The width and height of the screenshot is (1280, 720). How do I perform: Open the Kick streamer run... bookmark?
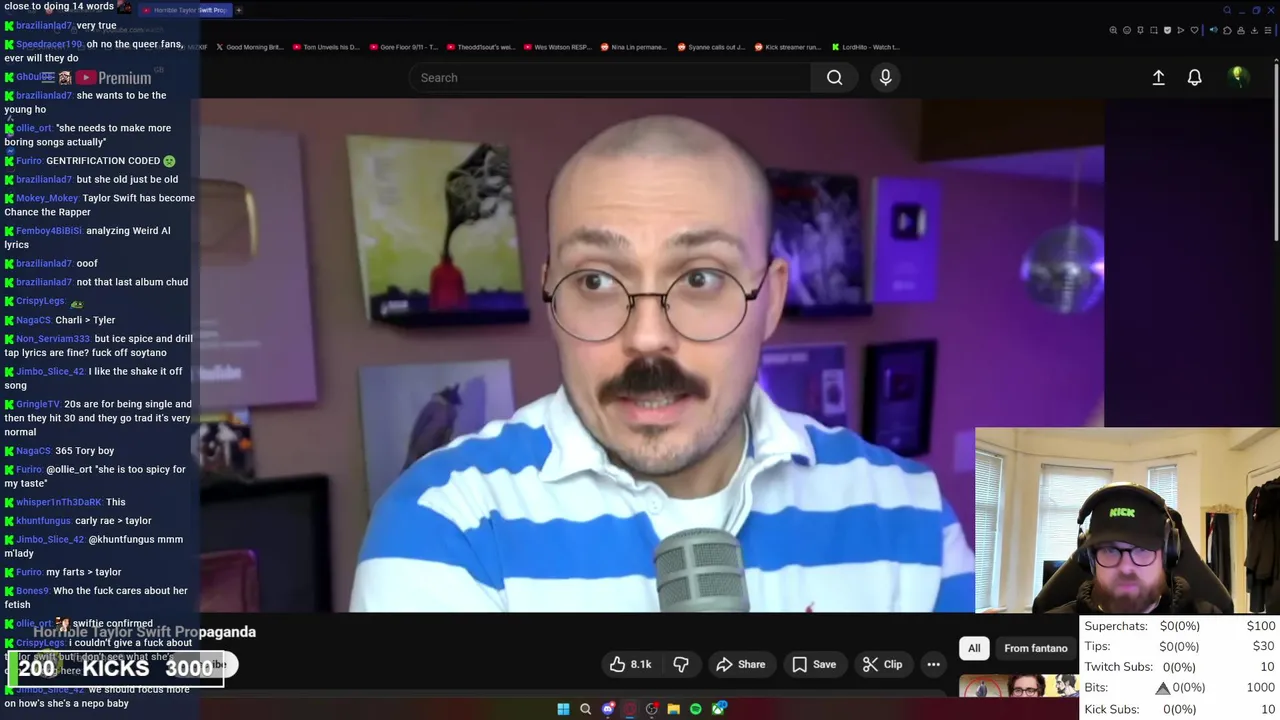(x=787, y=47)
